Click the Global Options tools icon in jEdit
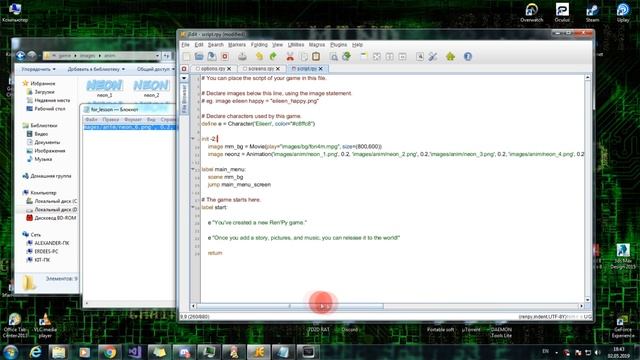 (433, 57)
